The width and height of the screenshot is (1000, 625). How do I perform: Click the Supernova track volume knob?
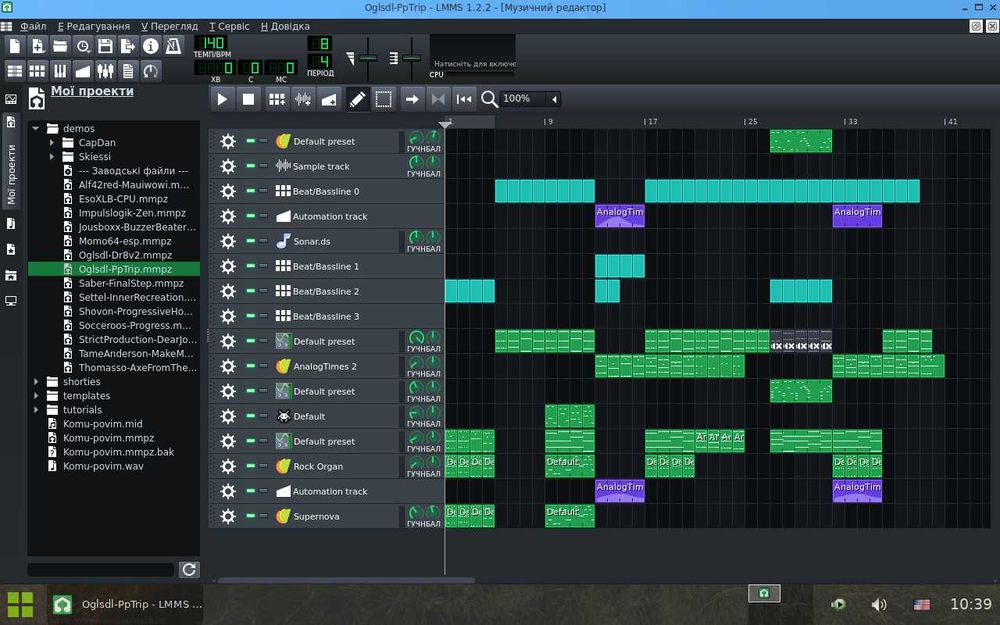(416, 512)
